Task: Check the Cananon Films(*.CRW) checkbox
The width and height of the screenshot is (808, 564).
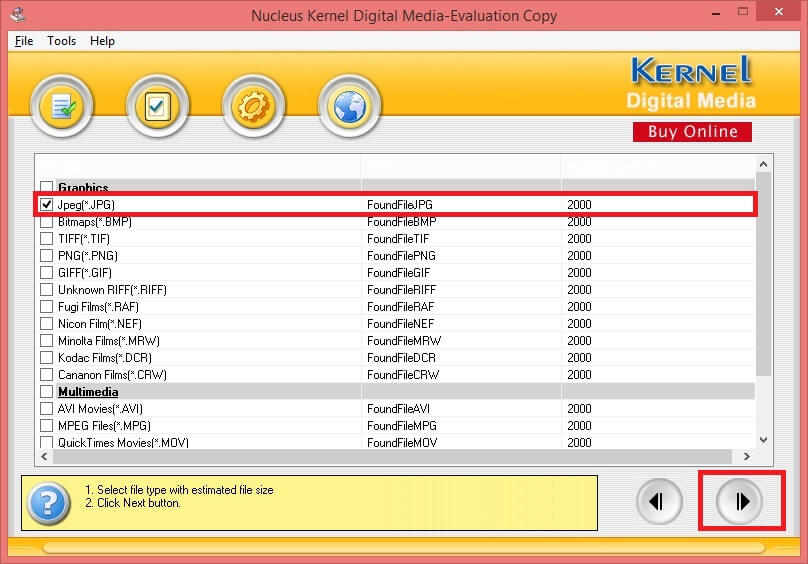Action: [46, 375]
